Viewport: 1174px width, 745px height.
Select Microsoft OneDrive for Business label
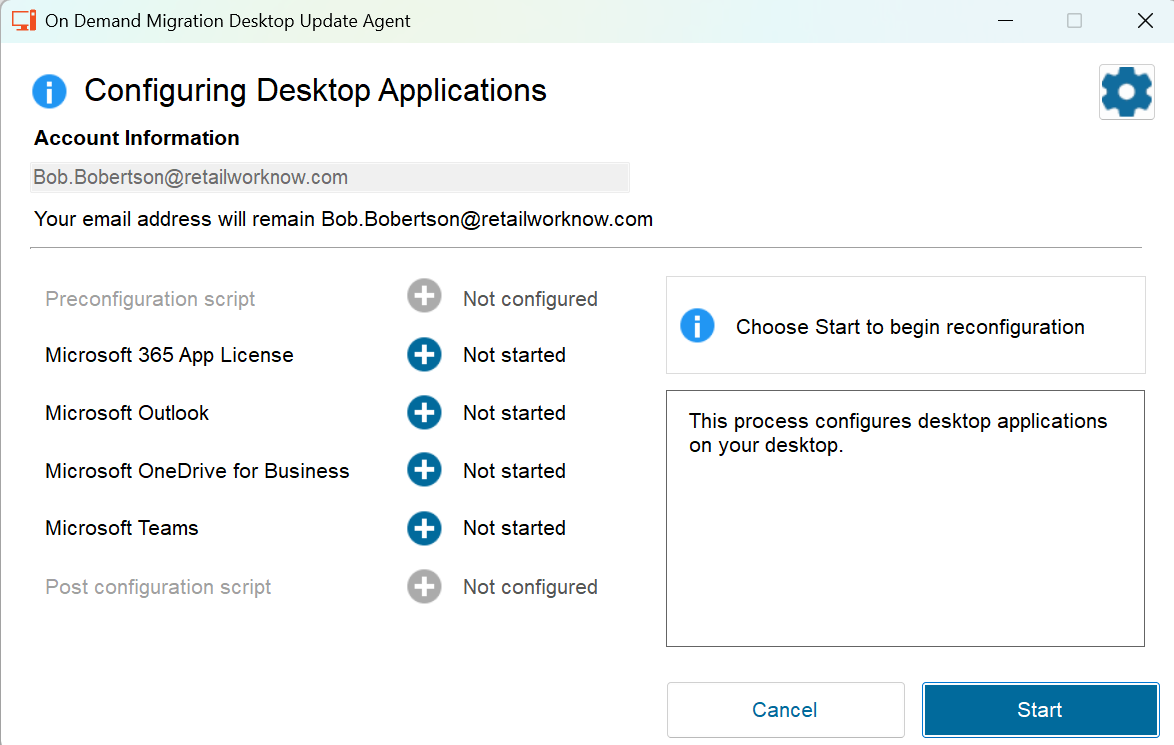[197, 471]
